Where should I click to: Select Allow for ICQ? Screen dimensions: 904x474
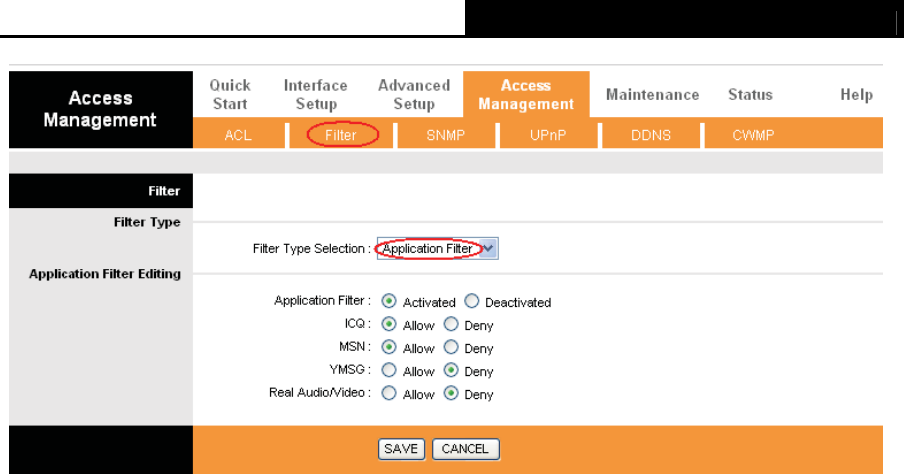(x=389, y=324)
